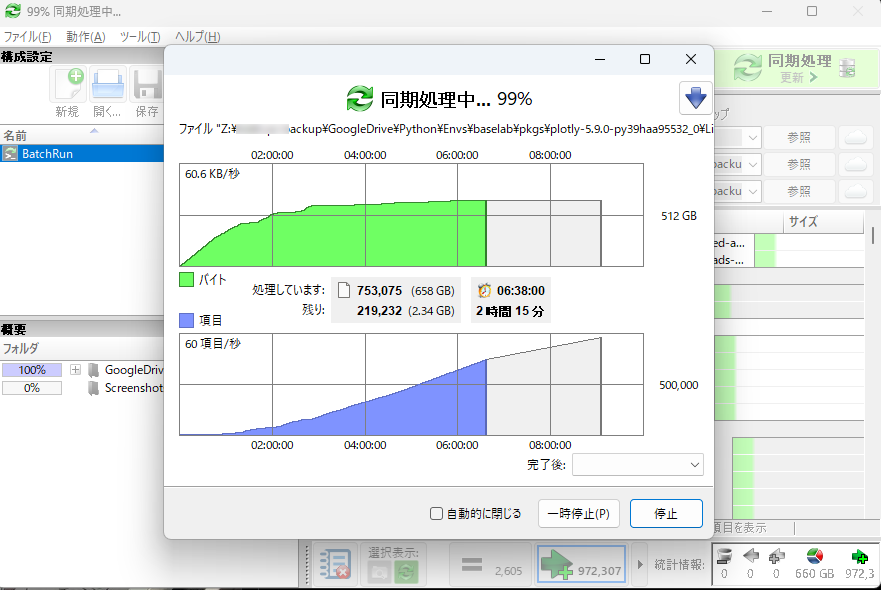Click the Open configuration icon (開く...)
This screenshot has width=881, height=590.
click(107, 86)
